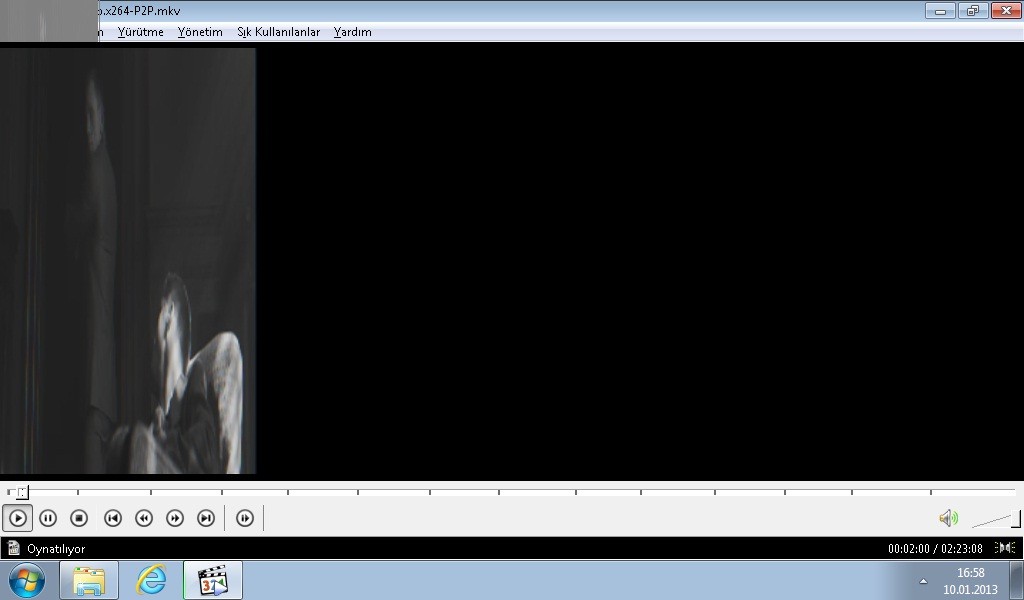Show hidden system tray icons
Image resolution: width=1024 pixels, height=600 pixels.
(923, 581)
